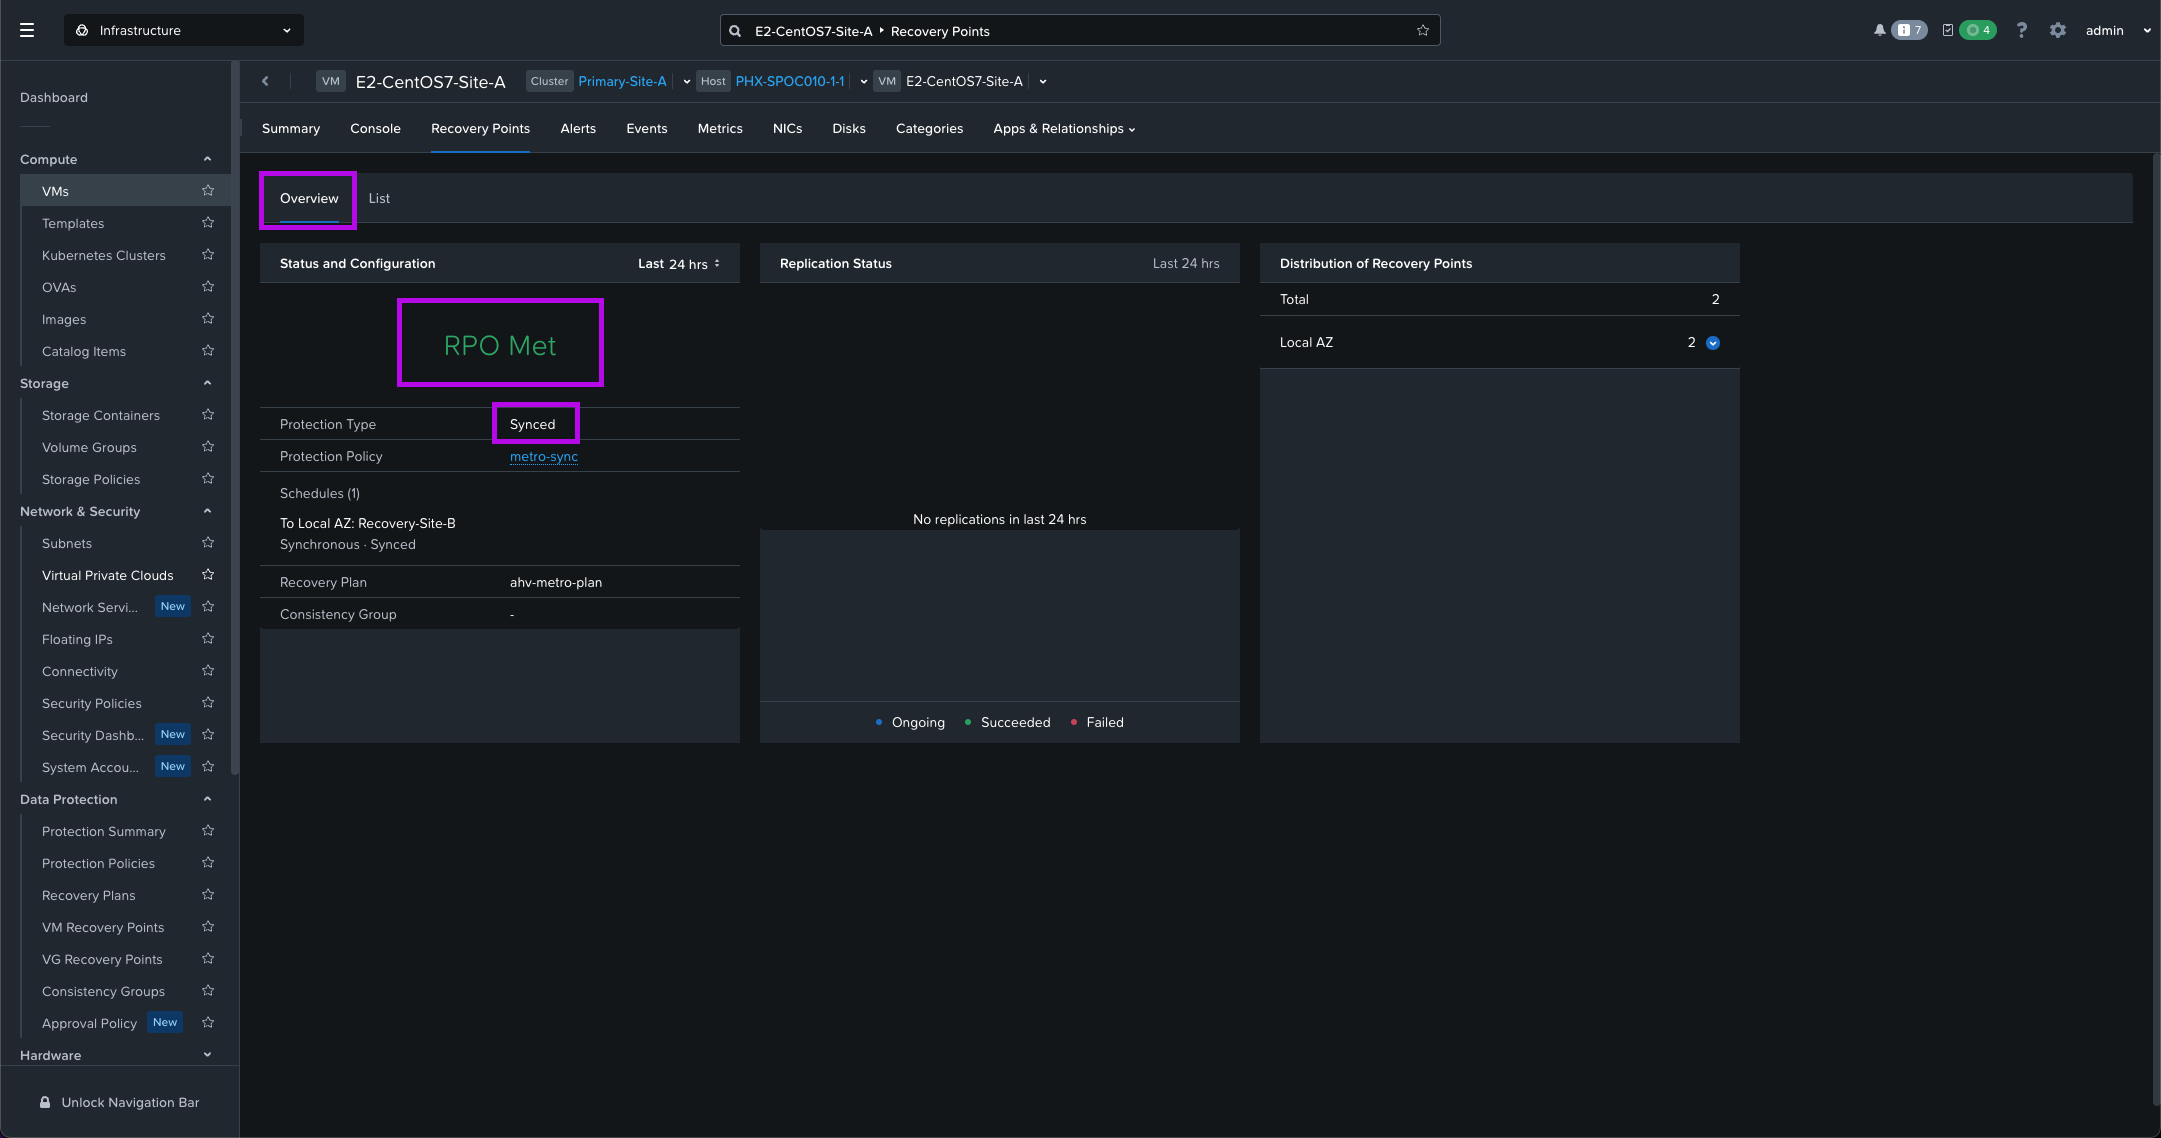This screenshot has height=1138, width=2161.
Task: Click the search magnifier icon
Action: (x=735, y=31)
